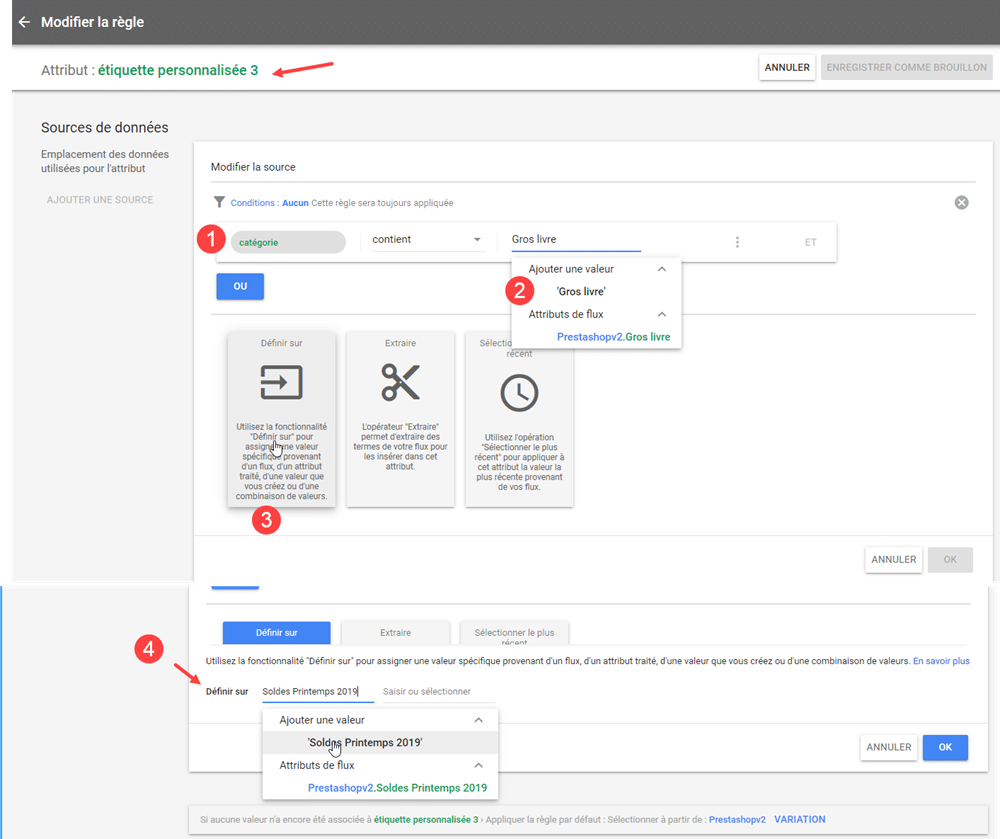Pick 'Soldes Printemps 2019' value suggestion
The height and width of the screenshot is (839, 1000).
365,743
